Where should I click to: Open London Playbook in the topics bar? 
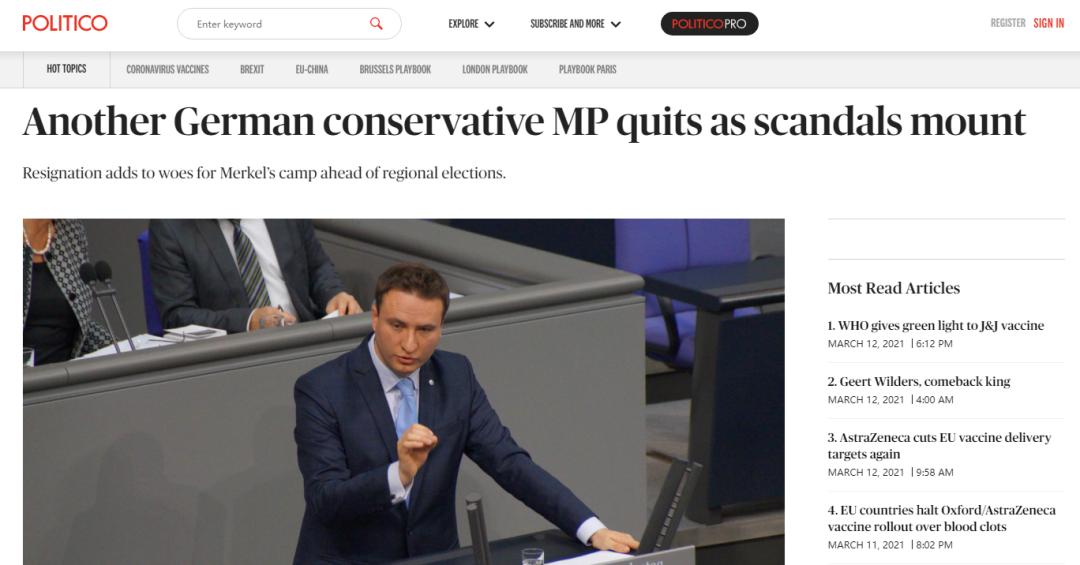[495, 70]
